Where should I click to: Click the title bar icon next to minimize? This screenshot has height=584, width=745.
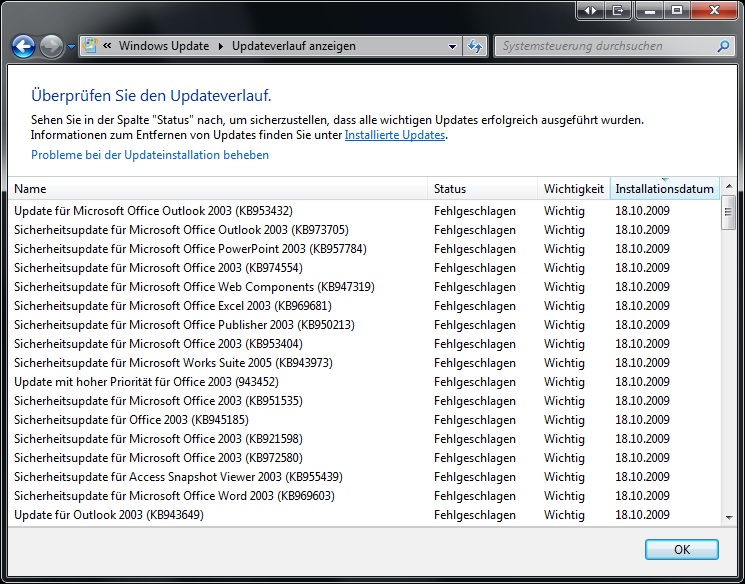[x=617, y=10]
